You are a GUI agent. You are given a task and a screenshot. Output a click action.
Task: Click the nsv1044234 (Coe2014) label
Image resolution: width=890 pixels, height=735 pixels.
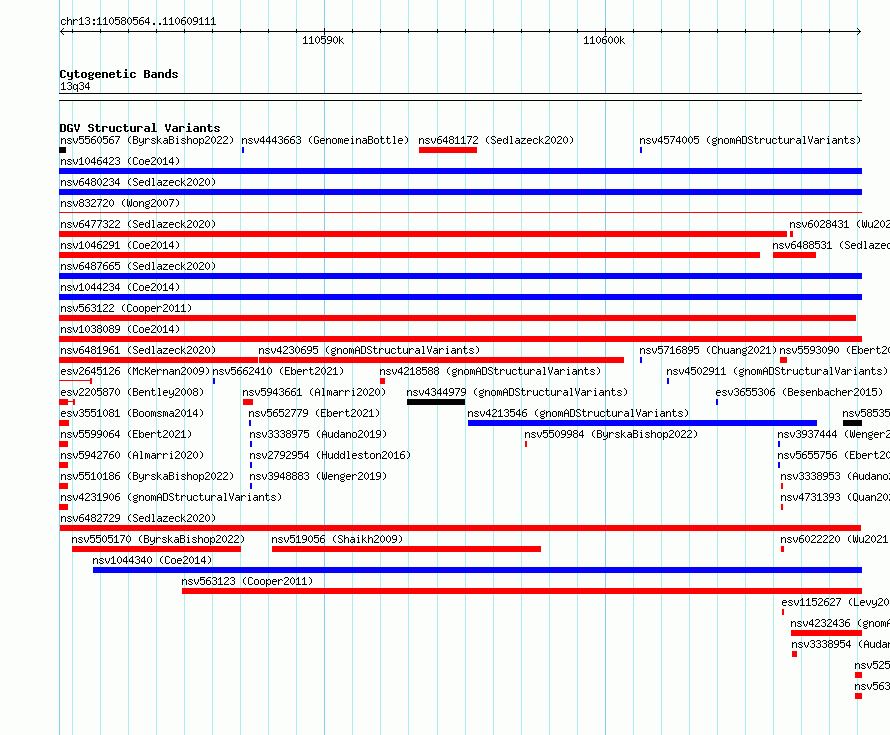[x=120, y=287]
